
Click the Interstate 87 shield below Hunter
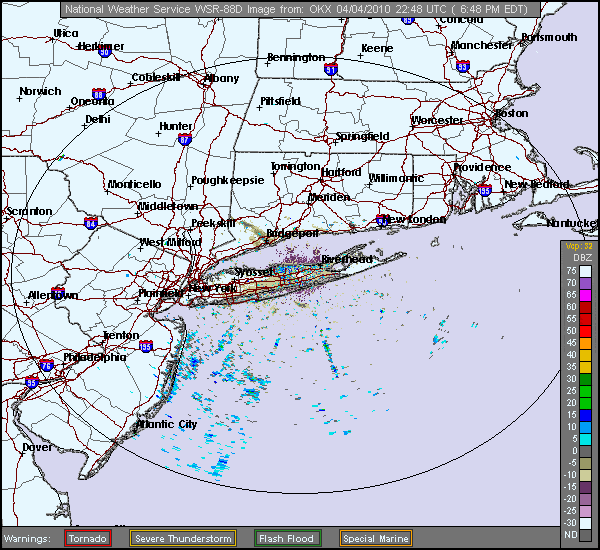click(x=185, y=139)
